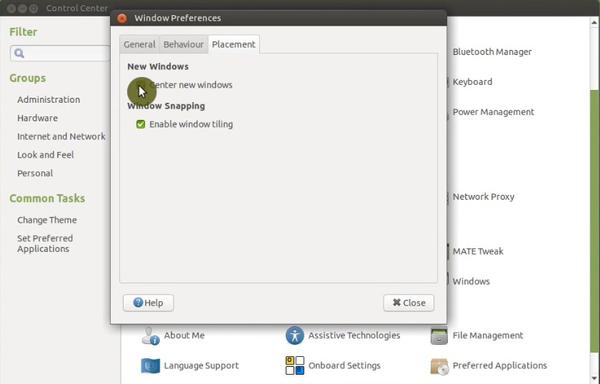
Task: Click the Filter search field in Control Center
Action: [x=60, y=53]
